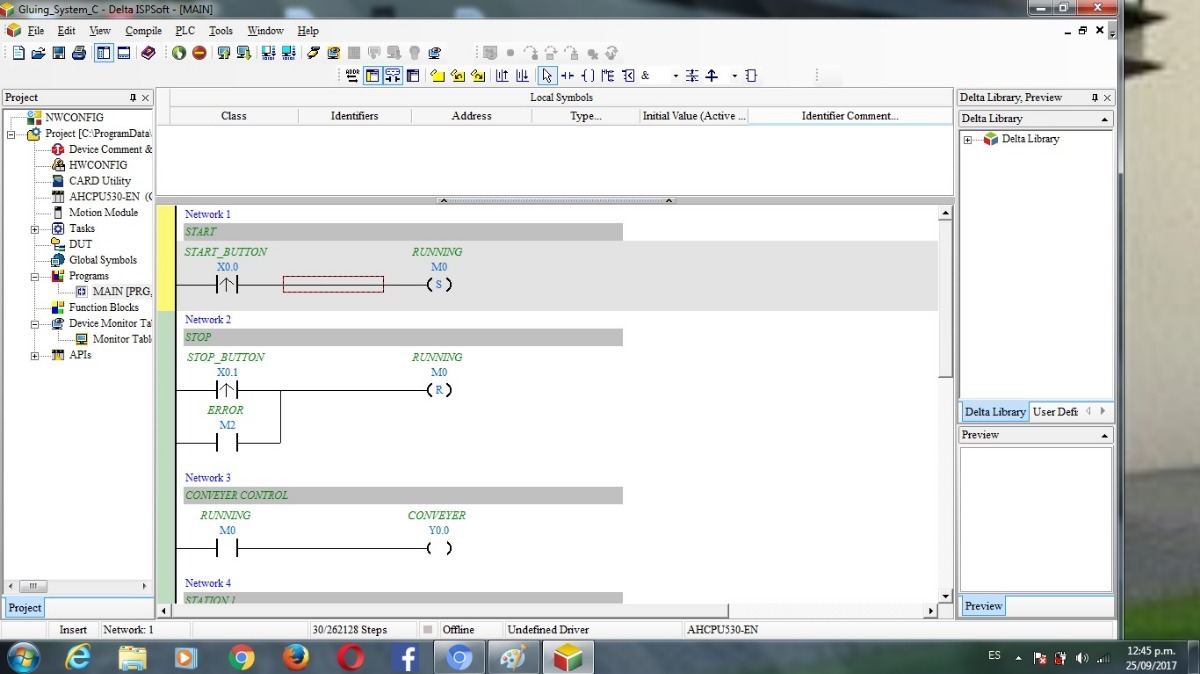Screen dimensions: 1200x674
Task: Click the Identifiers column header
Action: click(354, 116)
